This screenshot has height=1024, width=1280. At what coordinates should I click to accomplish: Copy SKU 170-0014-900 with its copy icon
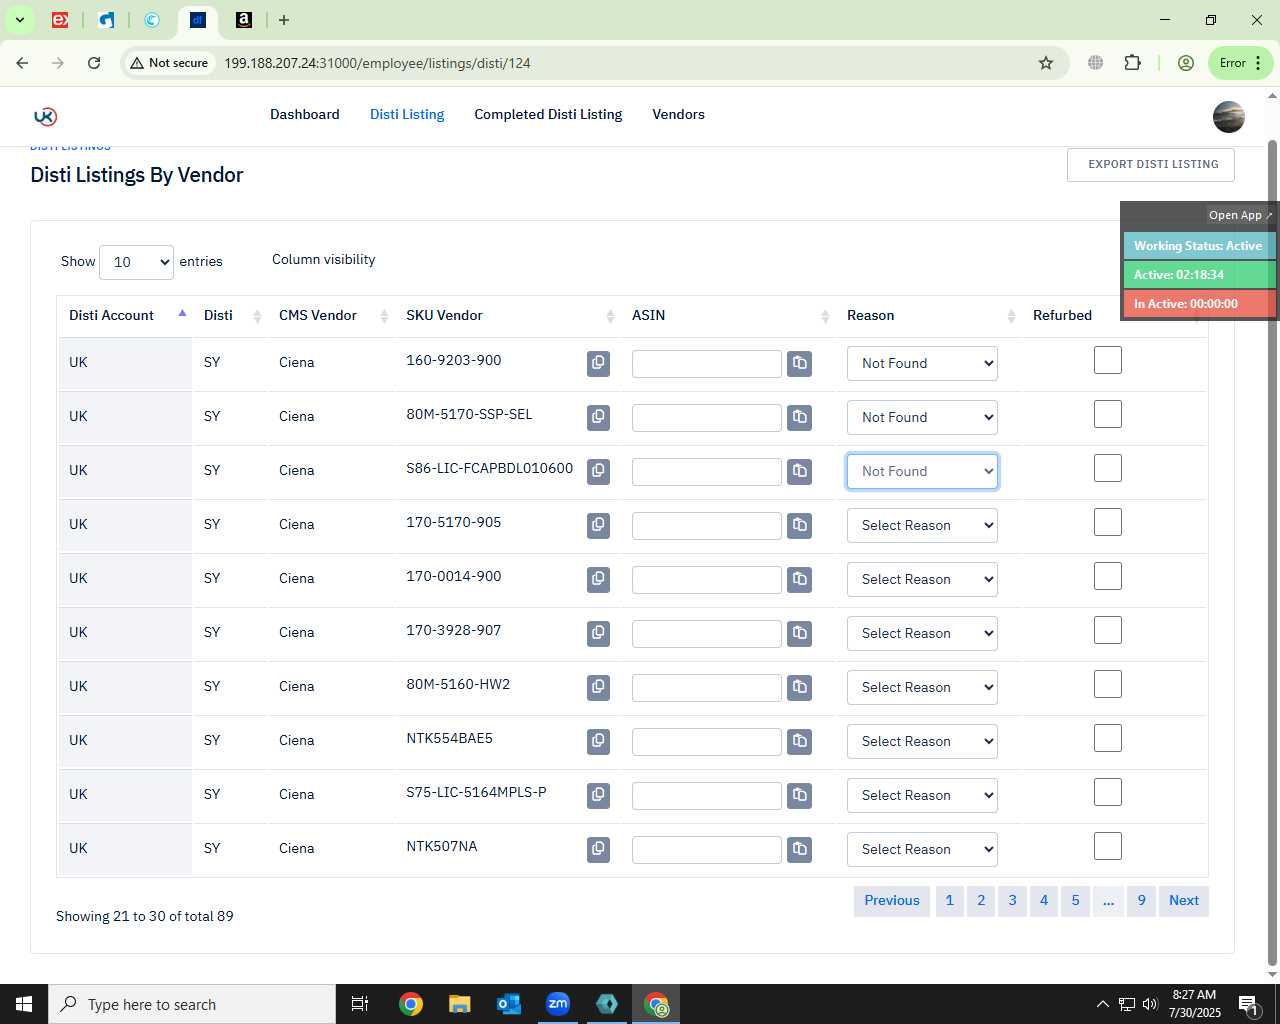(x=598, y=579)
